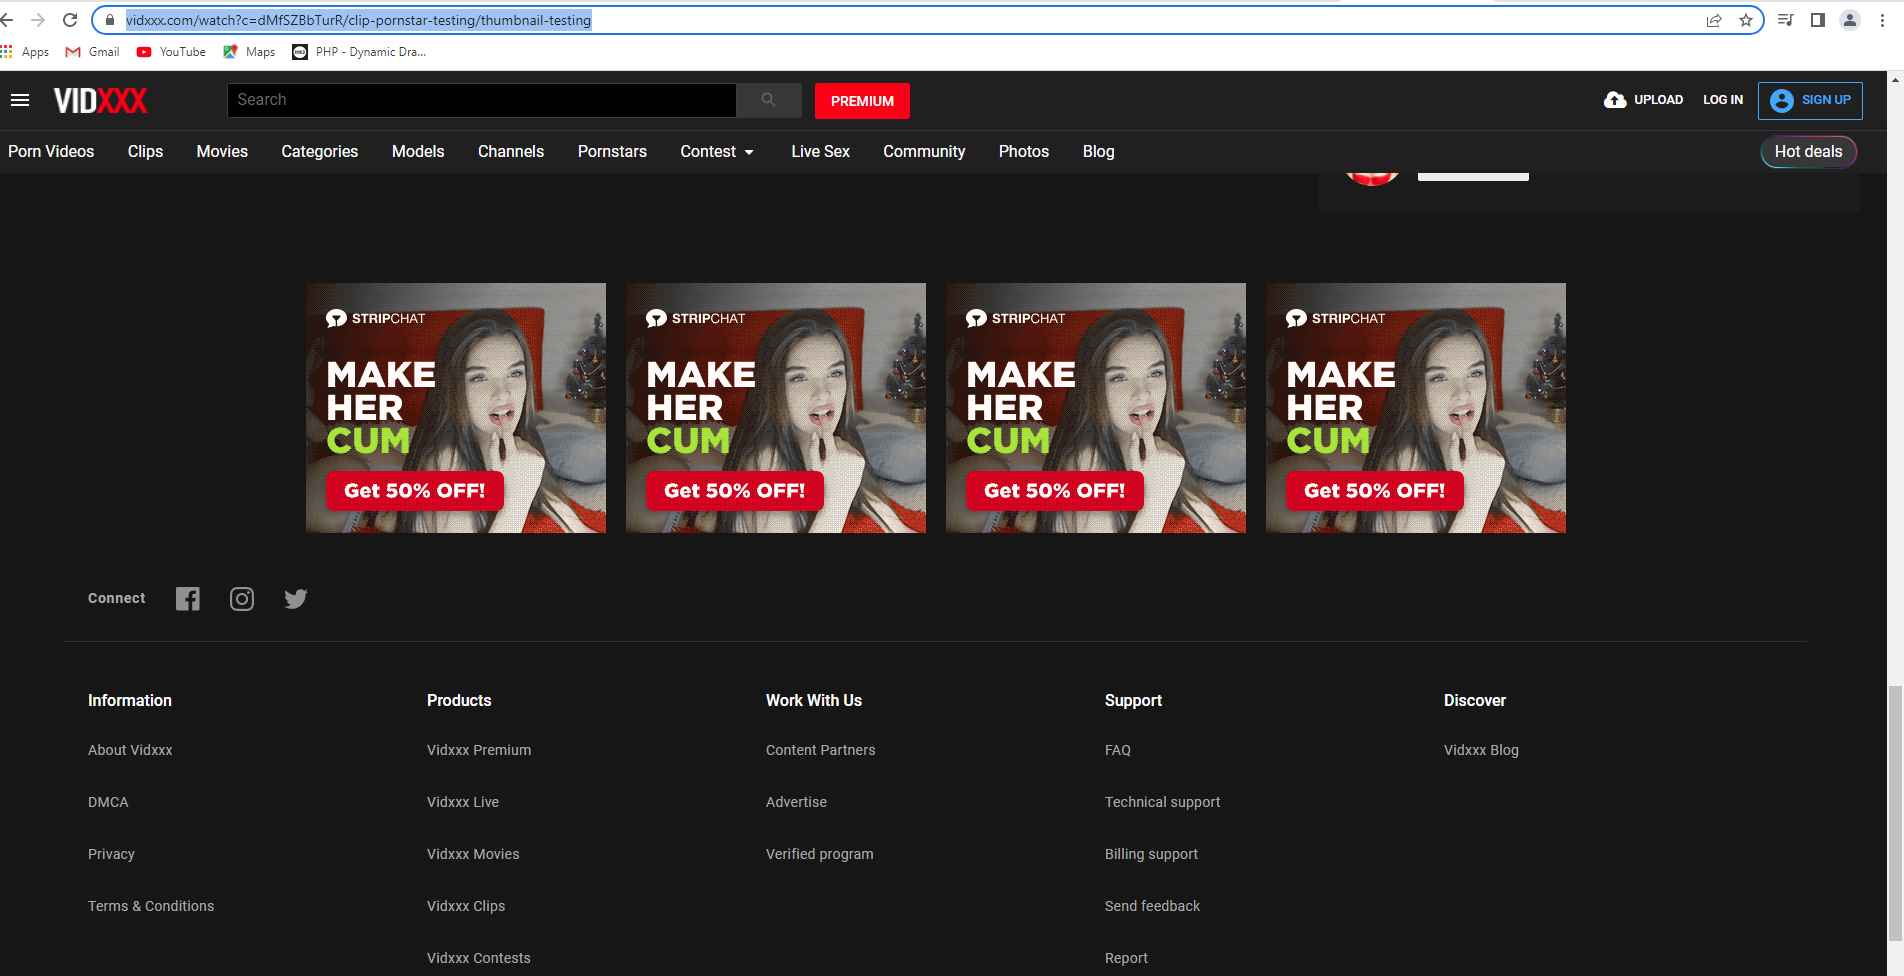1904x976 pixels.
Task: Click last Stripchat ad banner
Action: (1416, 408)
